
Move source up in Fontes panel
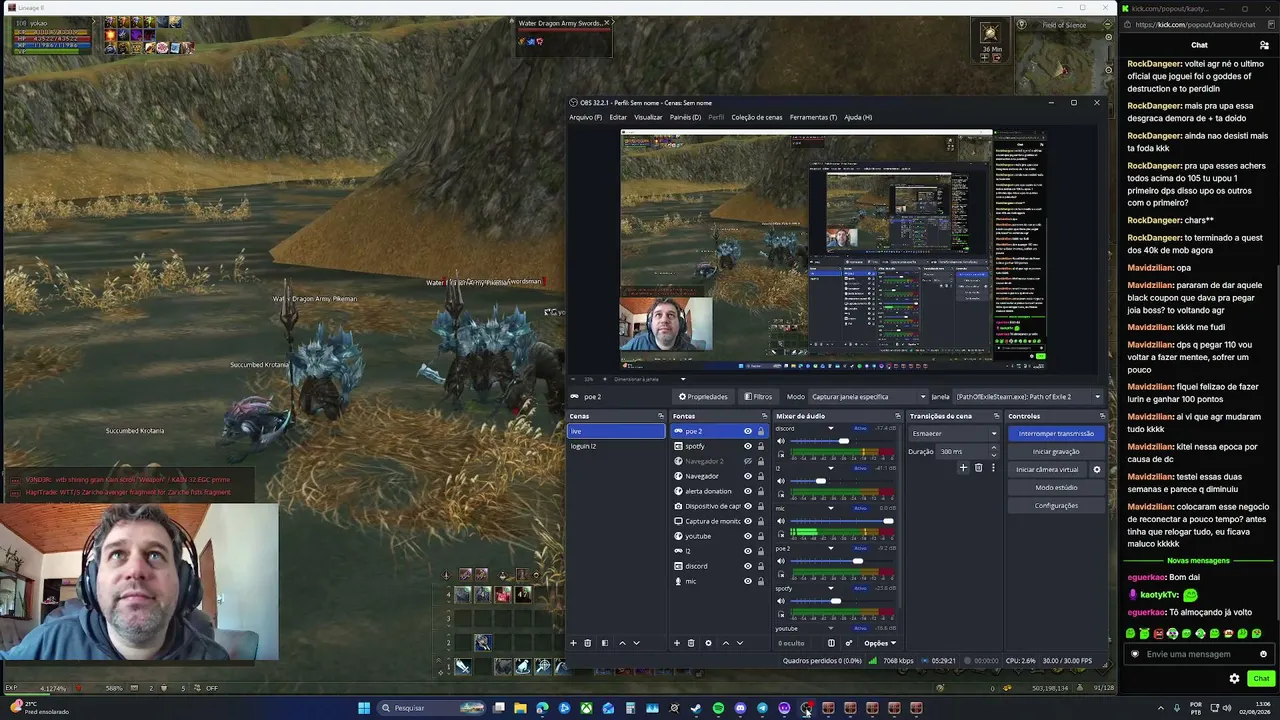726,643
